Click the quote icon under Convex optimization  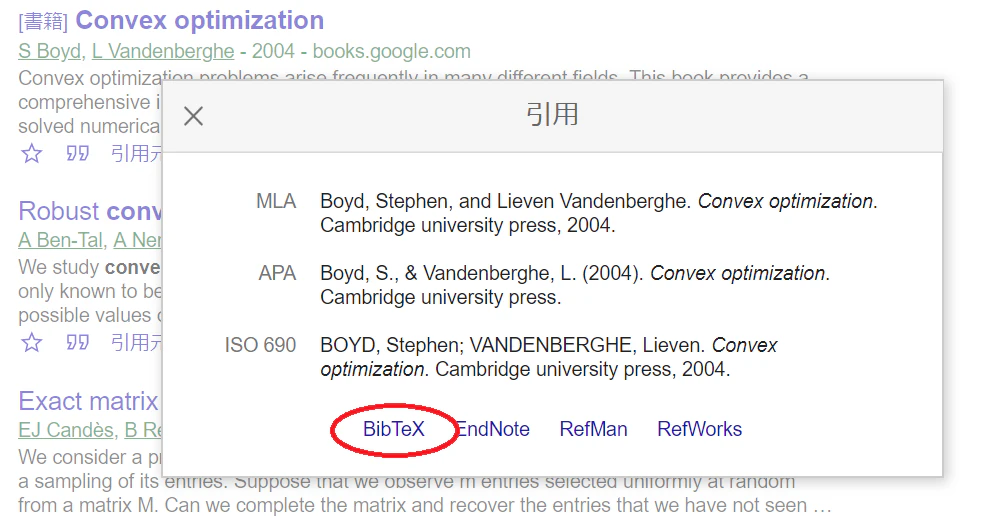[x=77, y=153]
